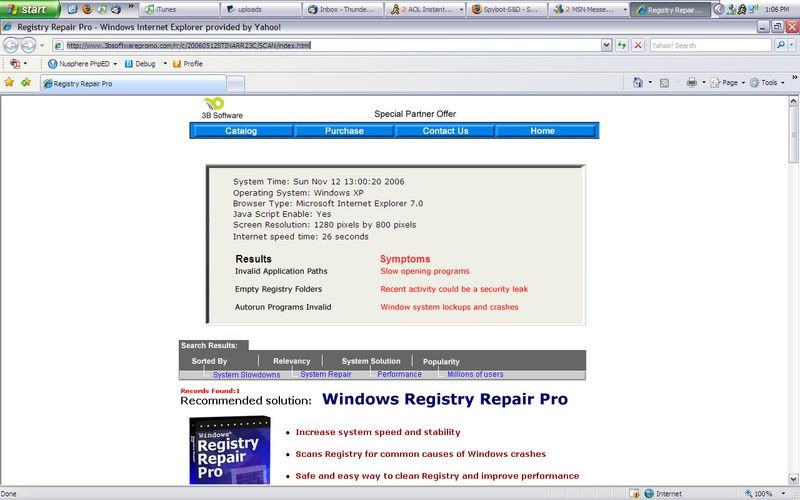The width and height of the screenshot is (800, 500).
Task: Switch to MSN Messenger taskbar group
Action: tap(589, 9)
